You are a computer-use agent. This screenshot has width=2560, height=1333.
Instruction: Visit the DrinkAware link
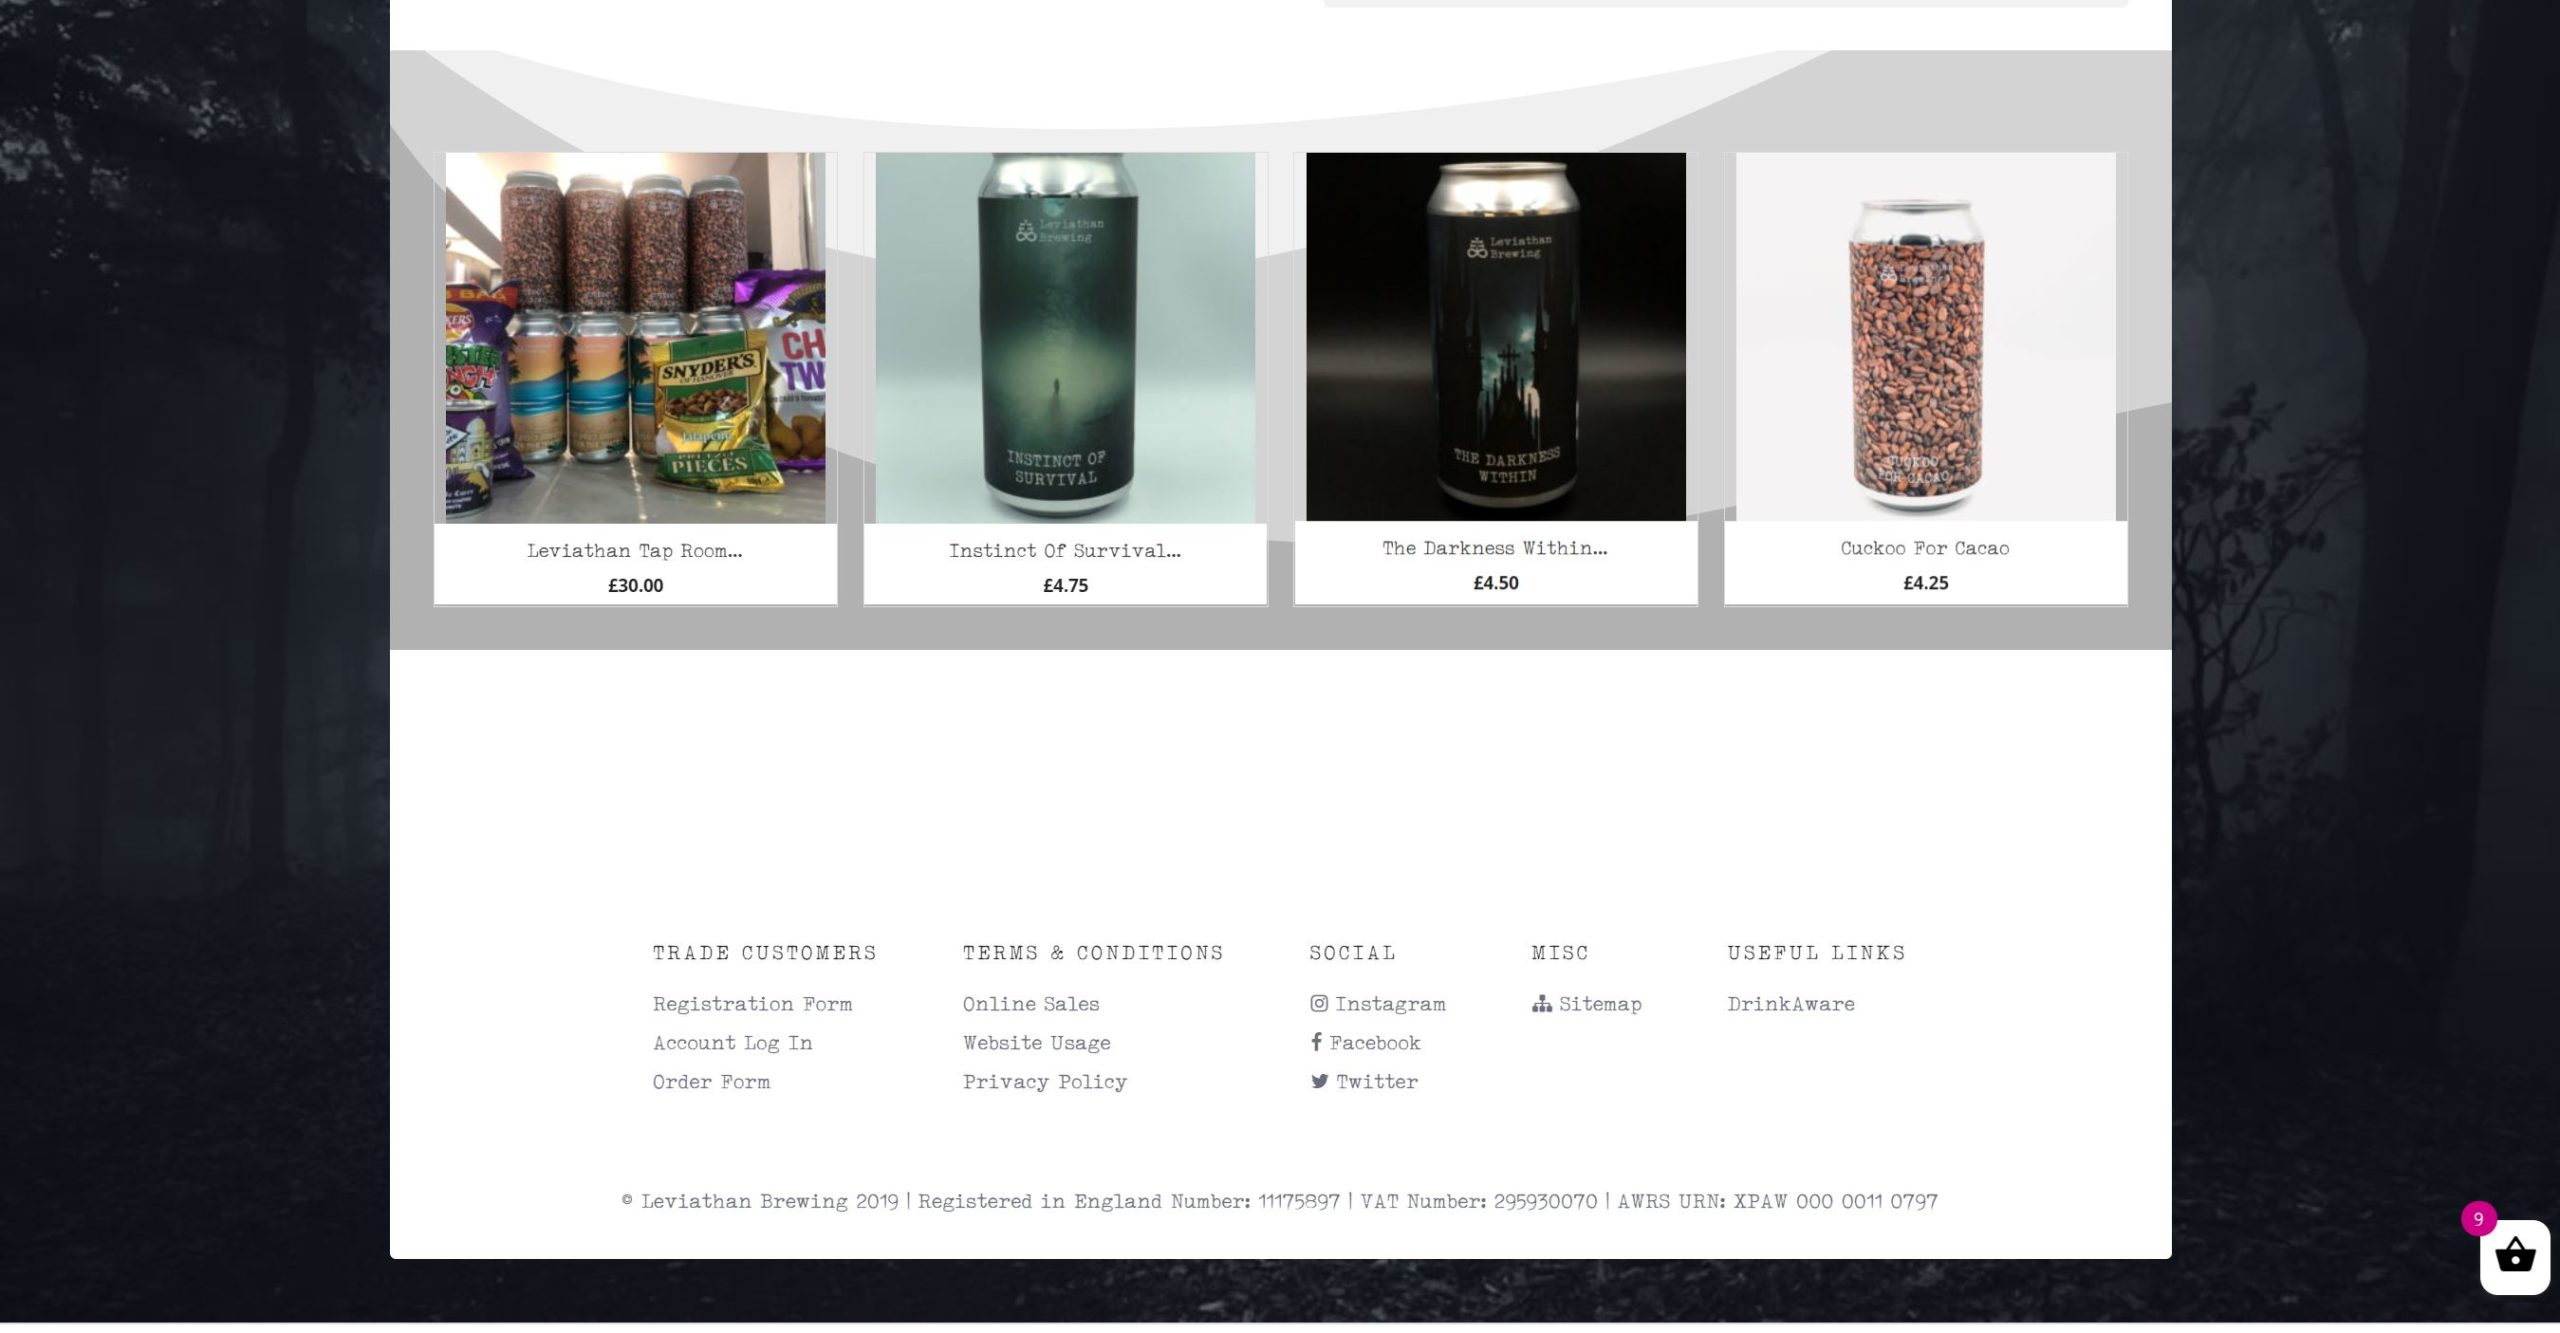coord(1790,1004)
